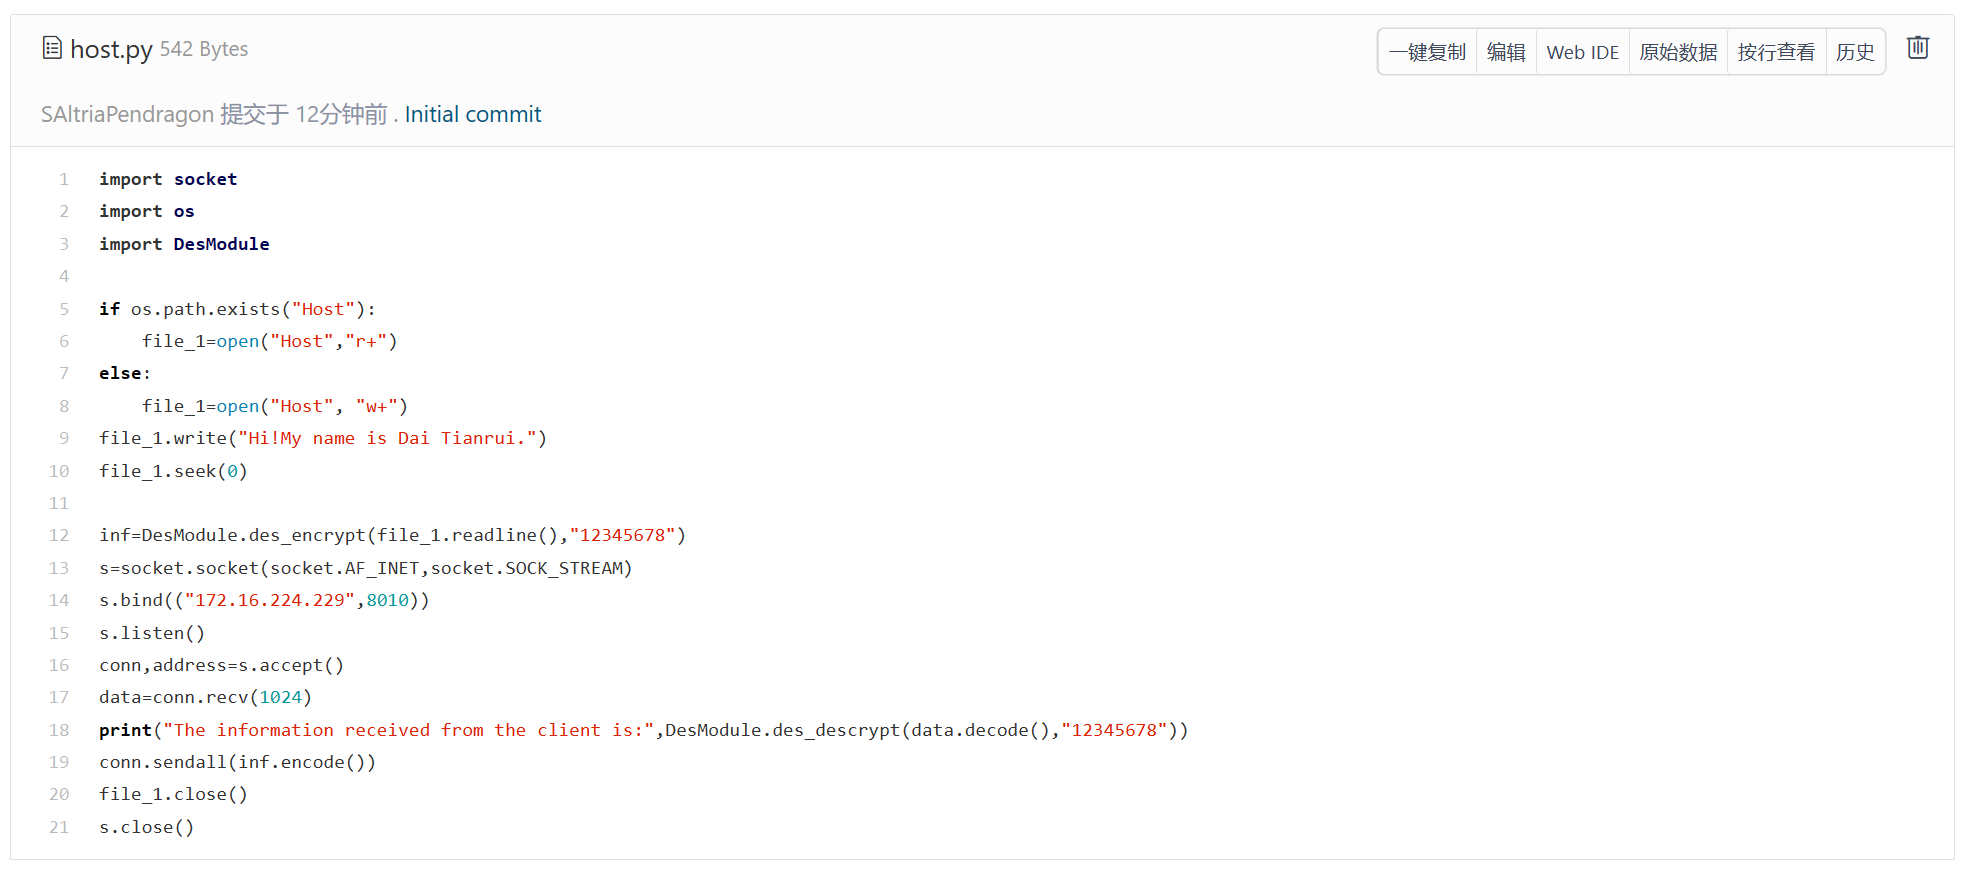This screenshot has width=1969, height=881.
Task: Click the 542 Bytes file size label
Action: 204,49
